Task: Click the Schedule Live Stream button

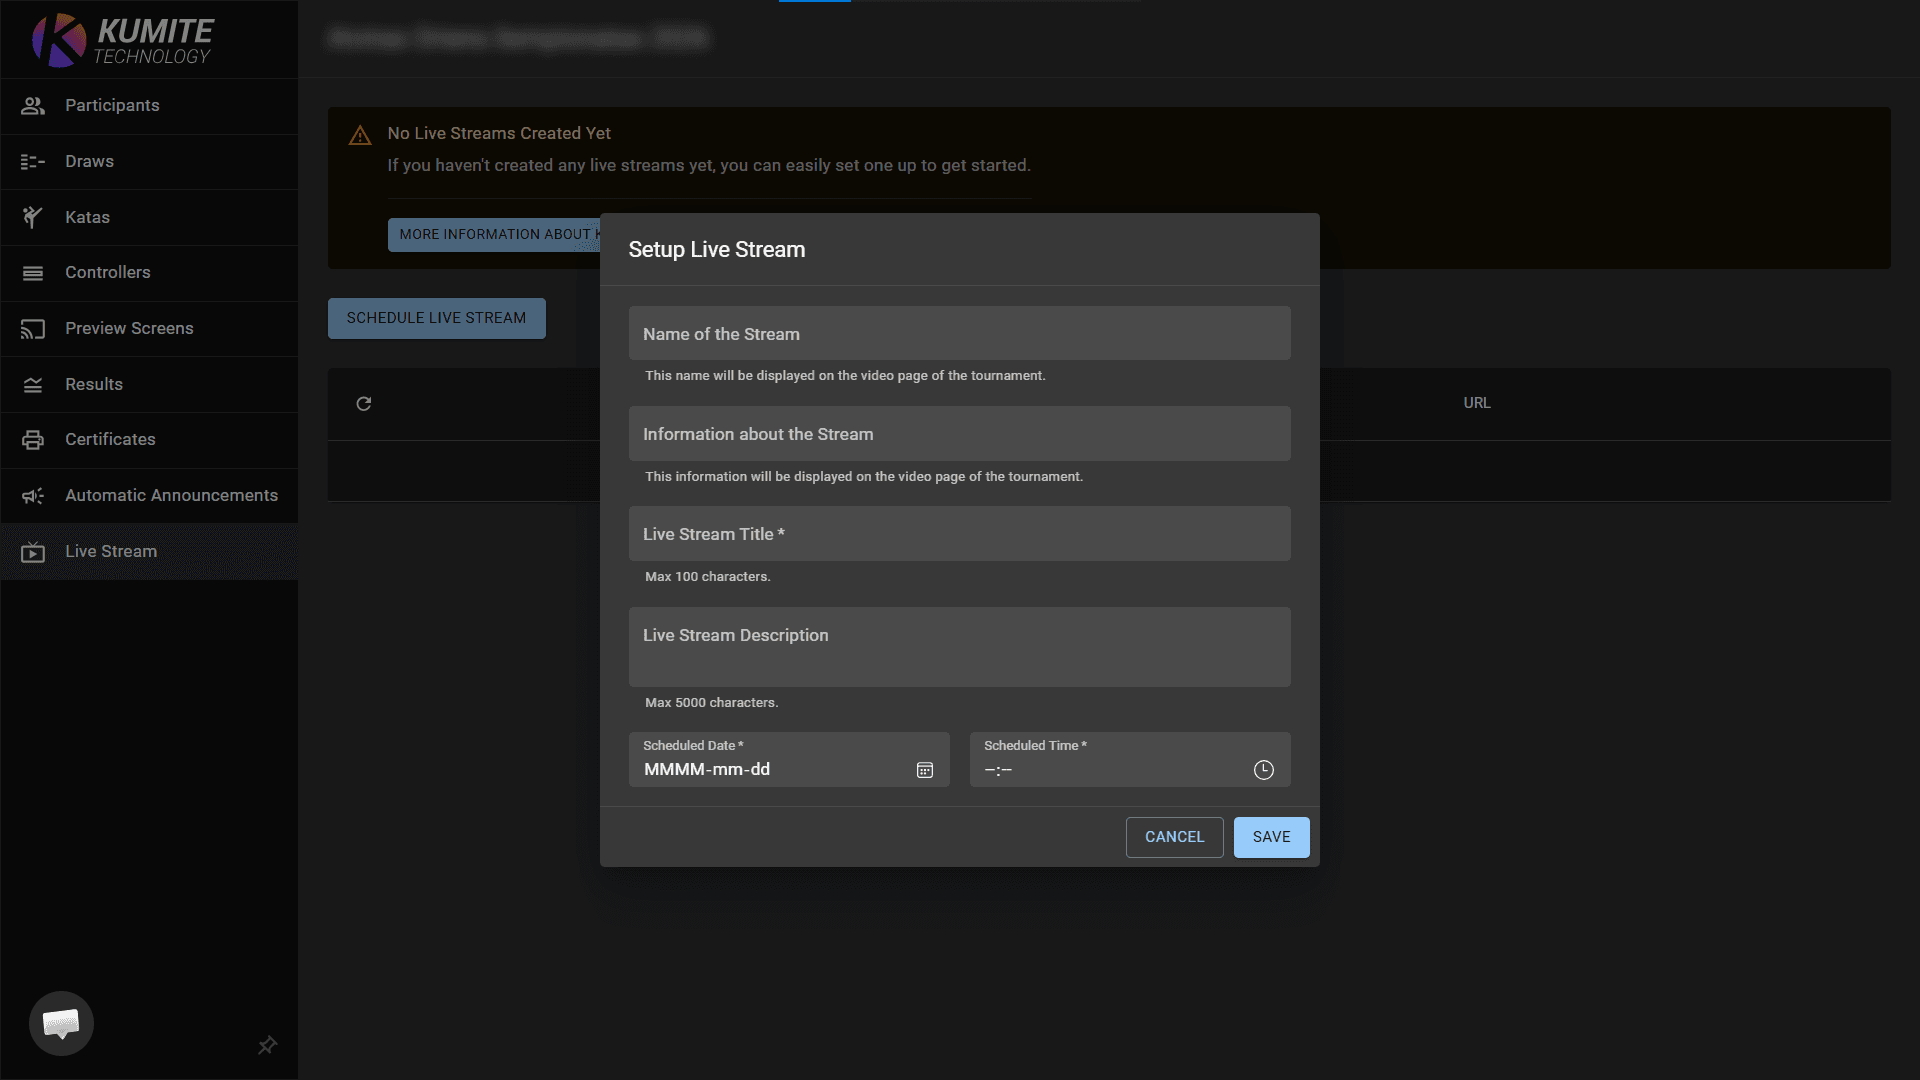Action: click(436, 318)
